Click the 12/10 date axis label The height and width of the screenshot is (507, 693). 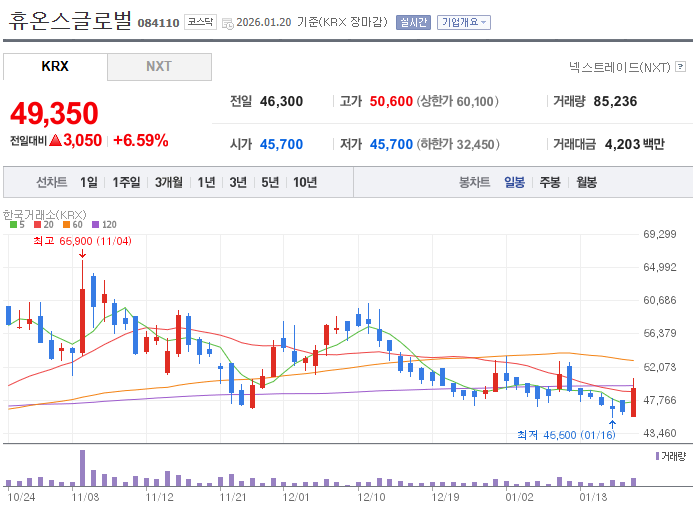click(x=371, y=497)
